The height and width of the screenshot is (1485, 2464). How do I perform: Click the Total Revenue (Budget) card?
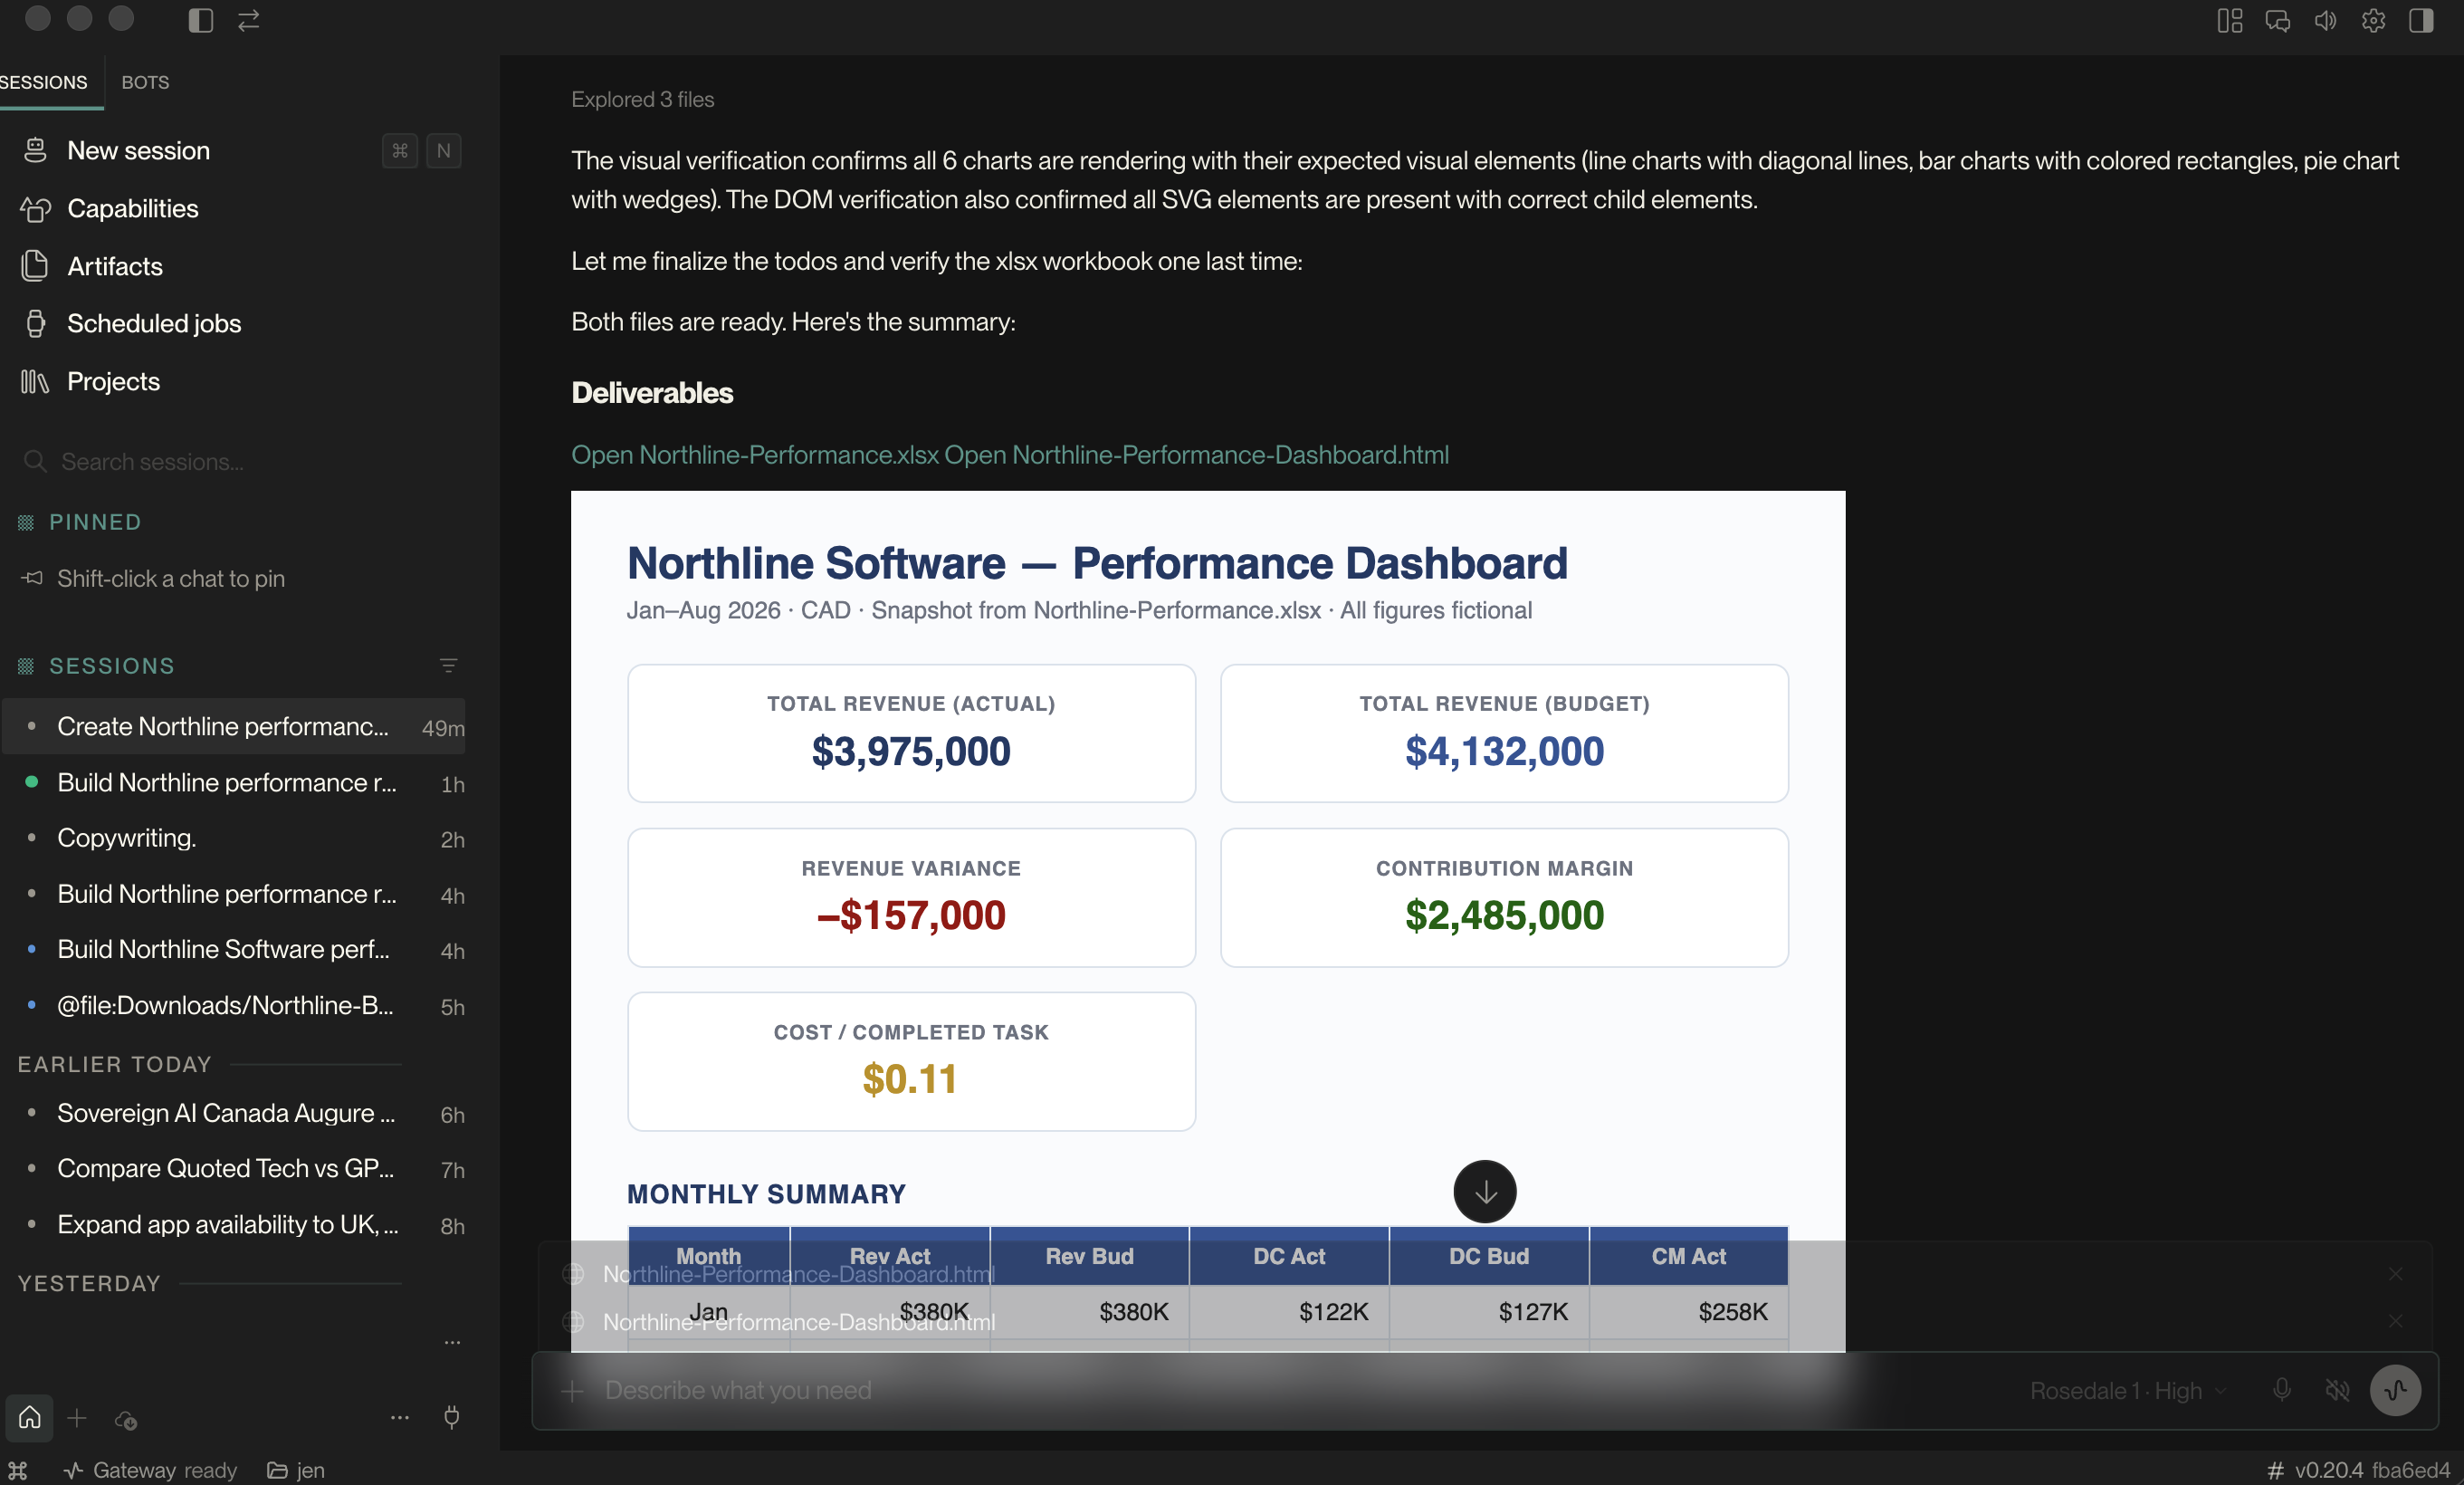tap(1504, 733)
